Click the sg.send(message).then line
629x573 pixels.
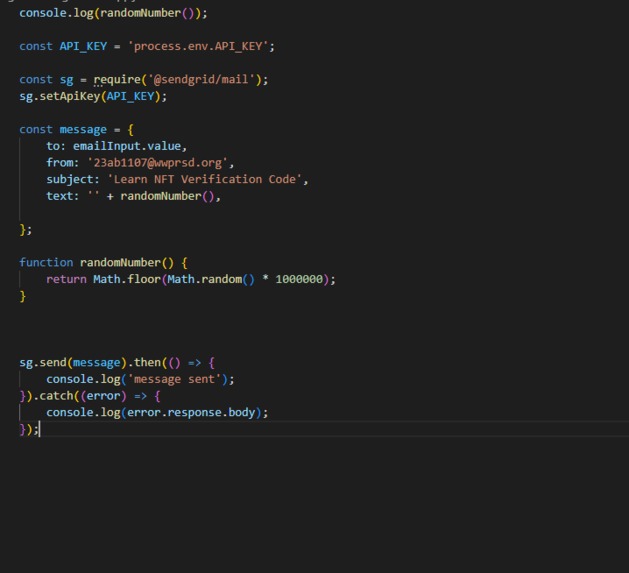[117, 363]
